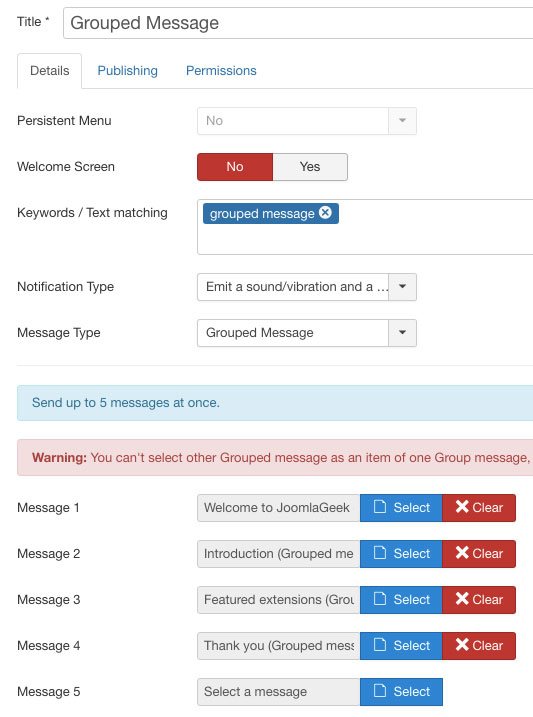Clear the Message 2 Introduction selection
This screenshot has height=717, width=533.
pyautogui.click(x=479, y=554)
